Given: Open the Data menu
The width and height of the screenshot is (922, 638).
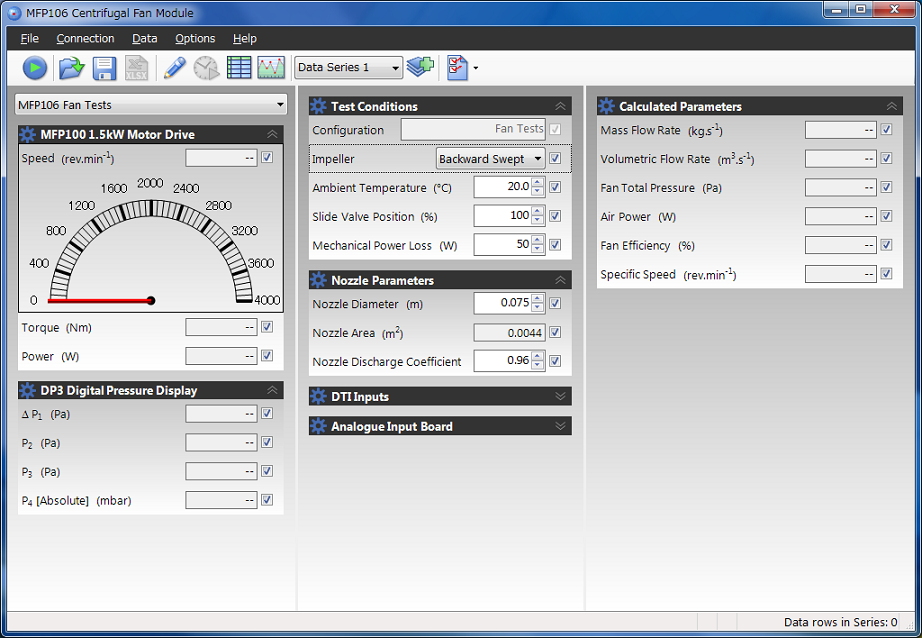Looking at the screenshot, I should (x=145, y=39).
